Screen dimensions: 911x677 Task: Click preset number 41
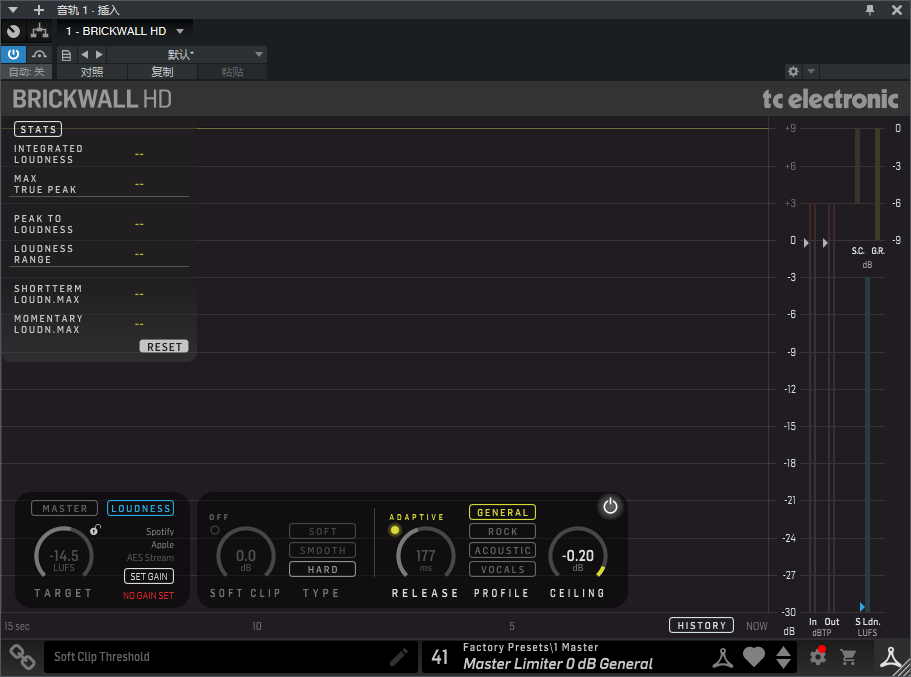click(440, 657)
